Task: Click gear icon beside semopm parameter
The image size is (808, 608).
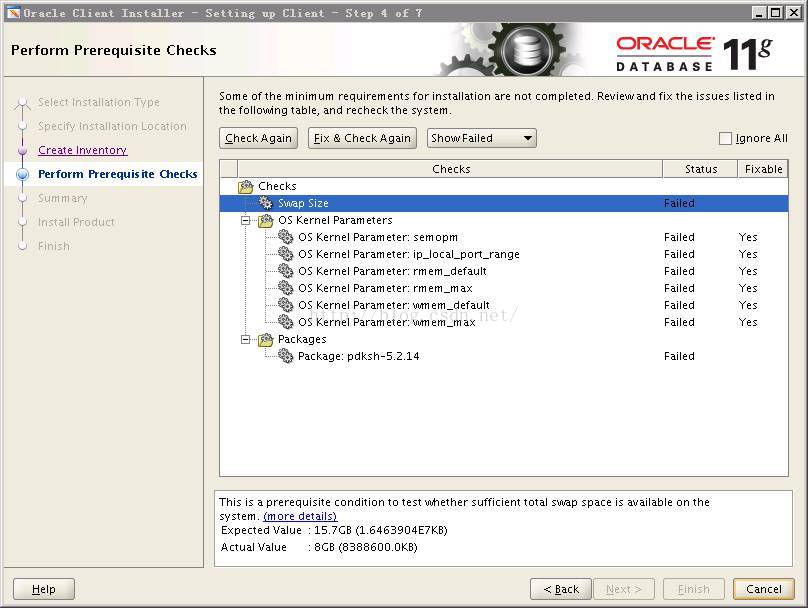Action: pos(285,237)
